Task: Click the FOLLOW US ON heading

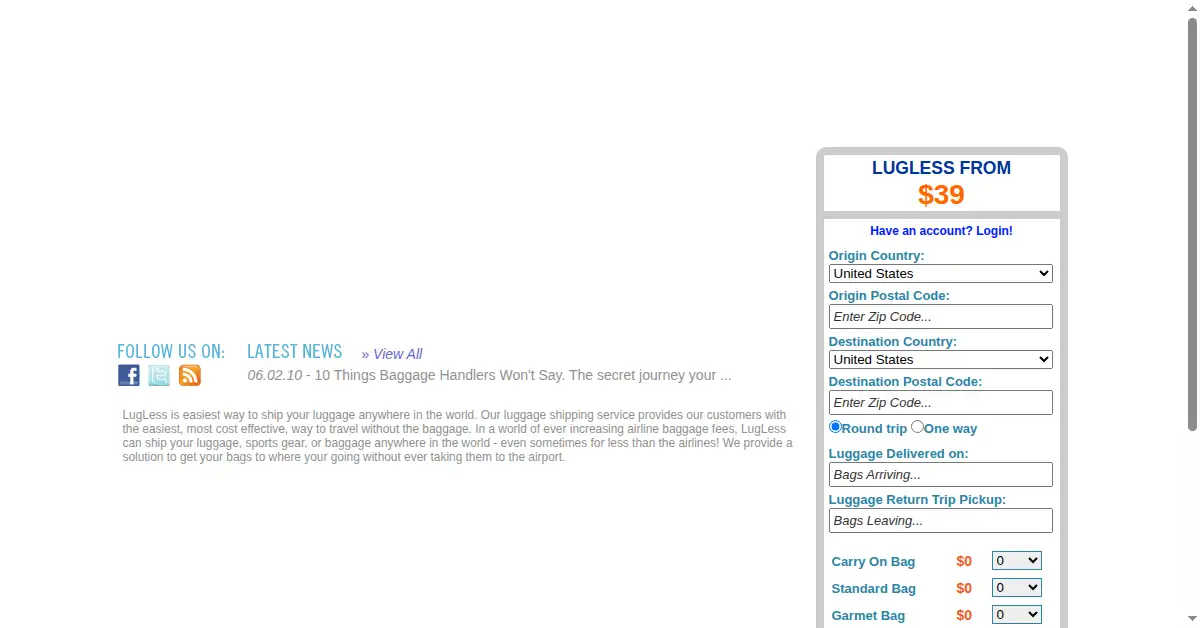Action: point(171,352)
